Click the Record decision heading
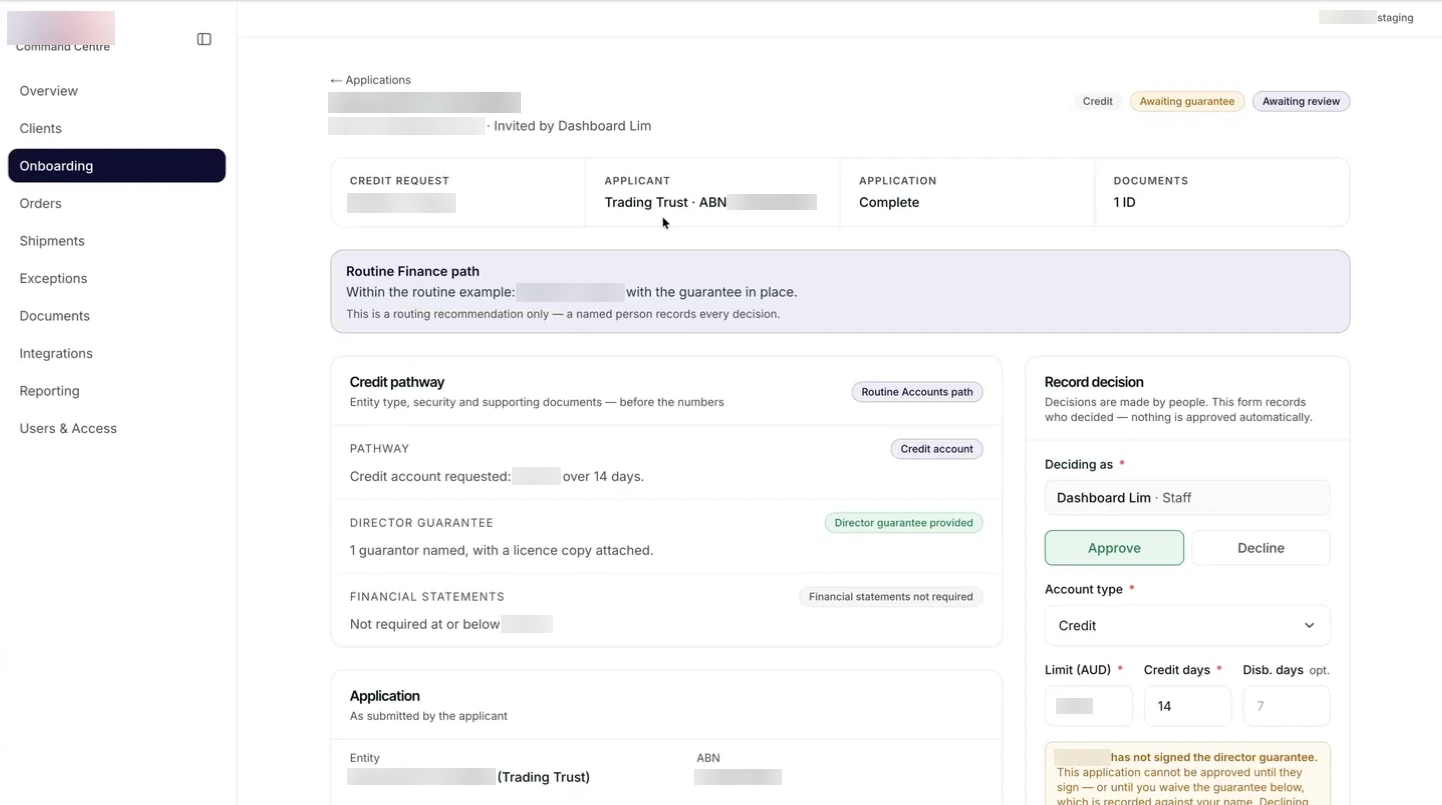This screenshot has width=1442, height=805. [x=1094, y=382]
